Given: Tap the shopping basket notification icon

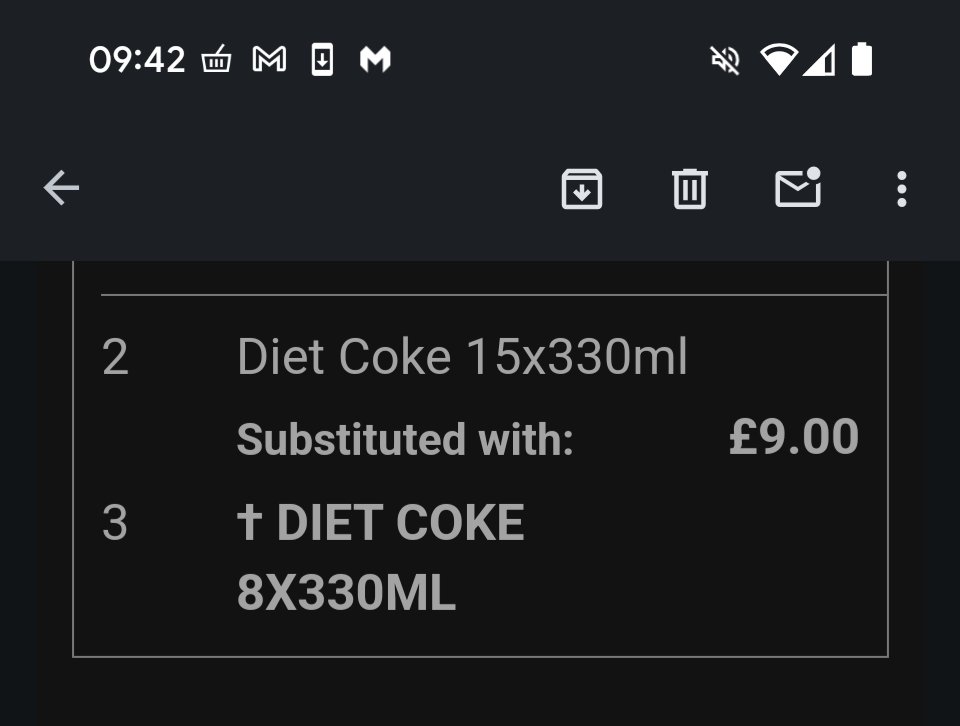Looking at the screenshot, I should [217, 59].
